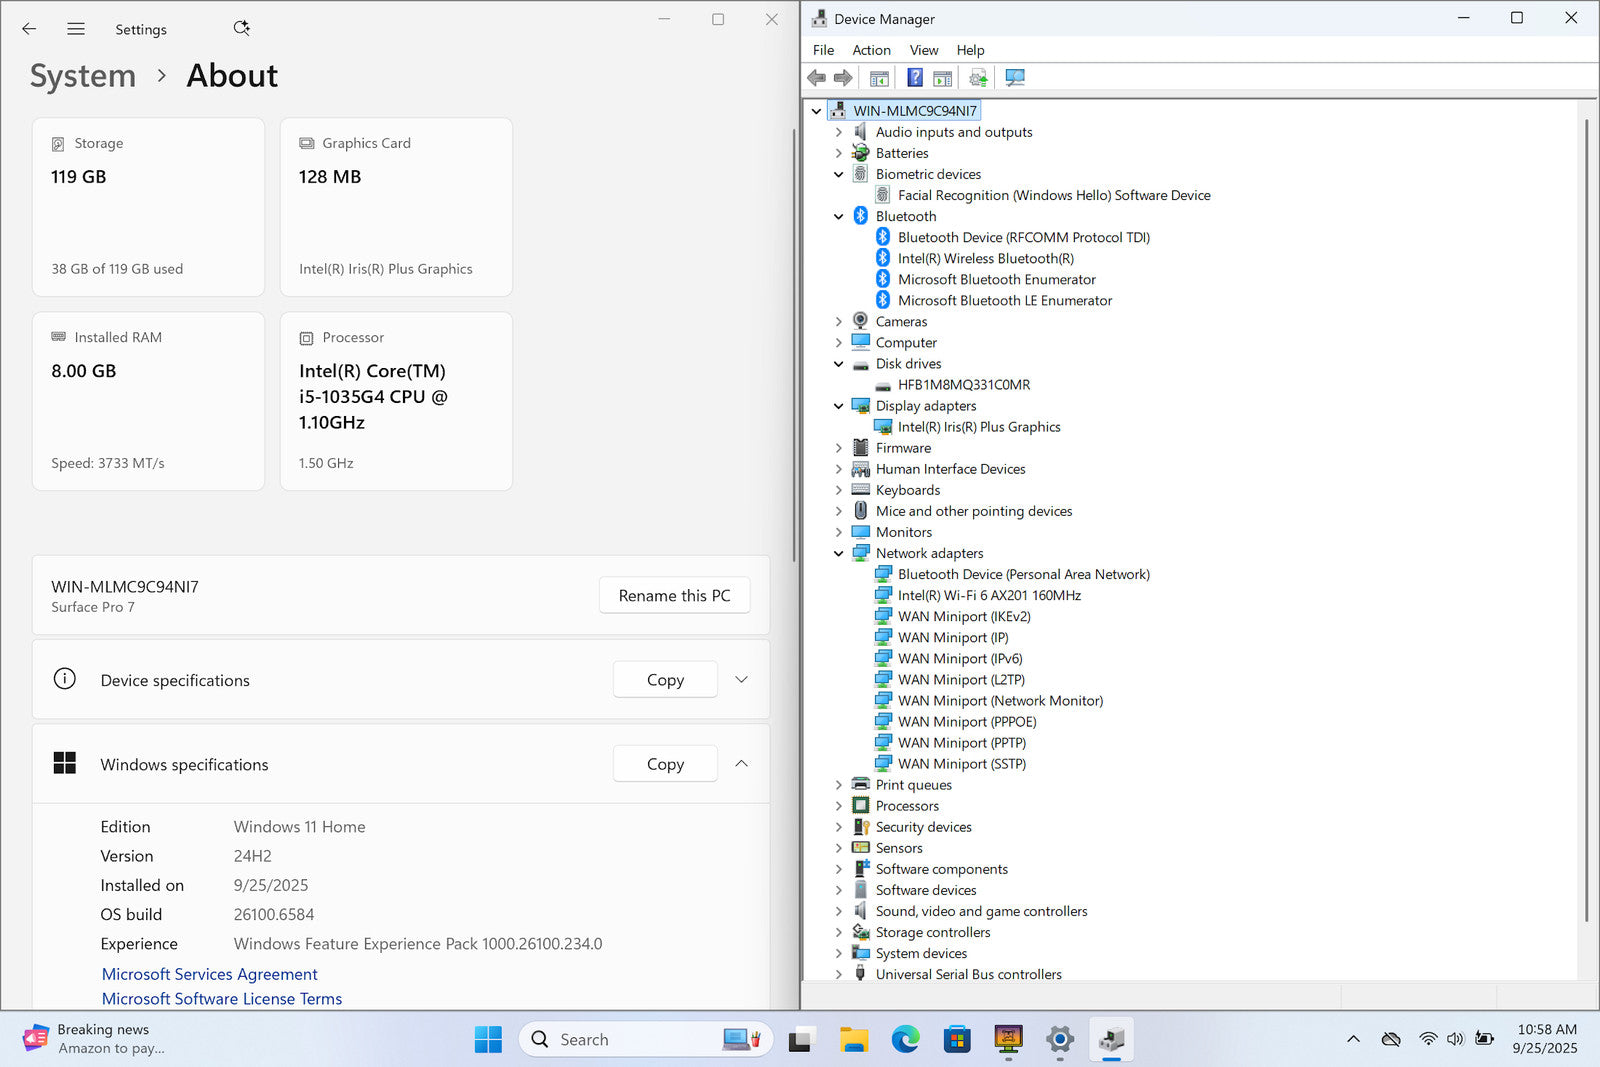Collapse the Bluetooth tree node
The width and height of the screenshot is (1600, 1067).
839,217
